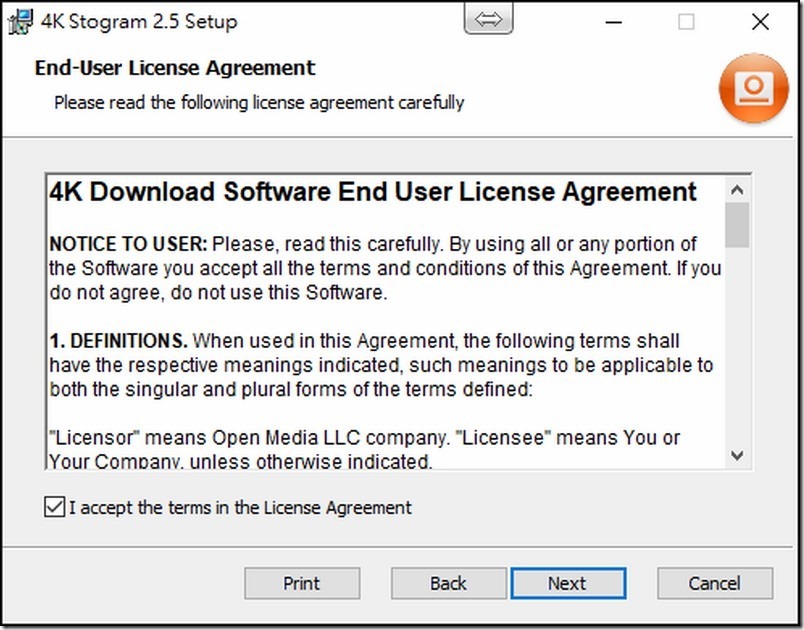804x630 pixels.
Task: Cancel the installation
Action: tap(714, 583)
